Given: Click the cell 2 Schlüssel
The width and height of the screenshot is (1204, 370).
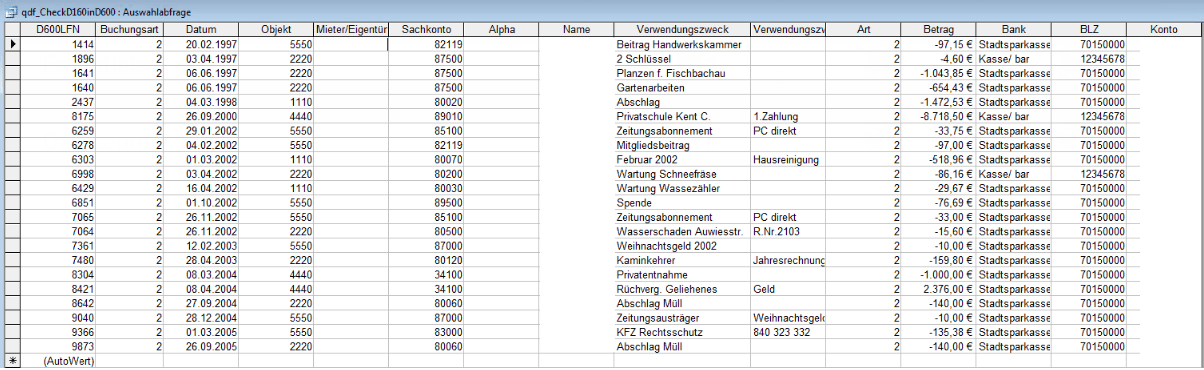Looking at the screenshot, I should pos(681,59).
